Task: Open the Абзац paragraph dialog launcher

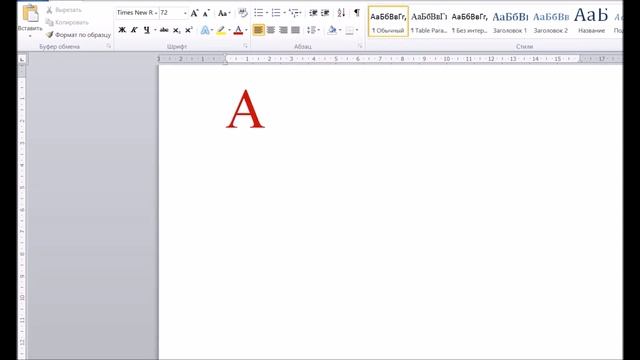Action: (360, 47)
